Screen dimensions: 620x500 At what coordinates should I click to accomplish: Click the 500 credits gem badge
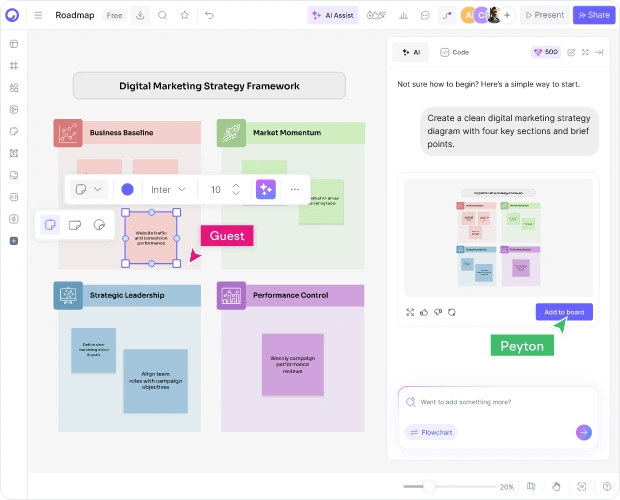click(546, 52)
